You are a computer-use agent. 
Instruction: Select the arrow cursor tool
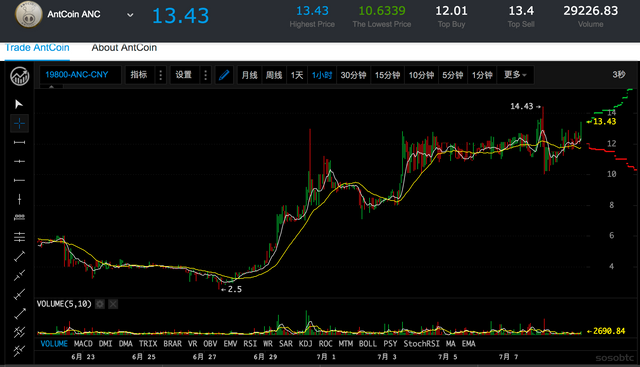point(19,104)
